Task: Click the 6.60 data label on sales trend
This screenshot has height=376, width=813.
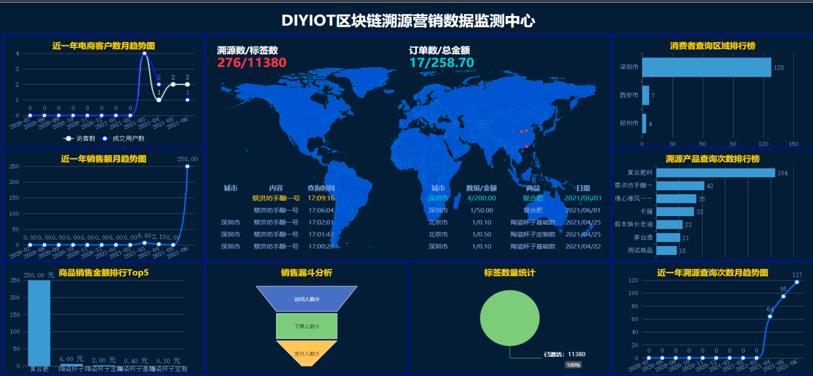Action: pyautogui.click(x=146, y=235)
